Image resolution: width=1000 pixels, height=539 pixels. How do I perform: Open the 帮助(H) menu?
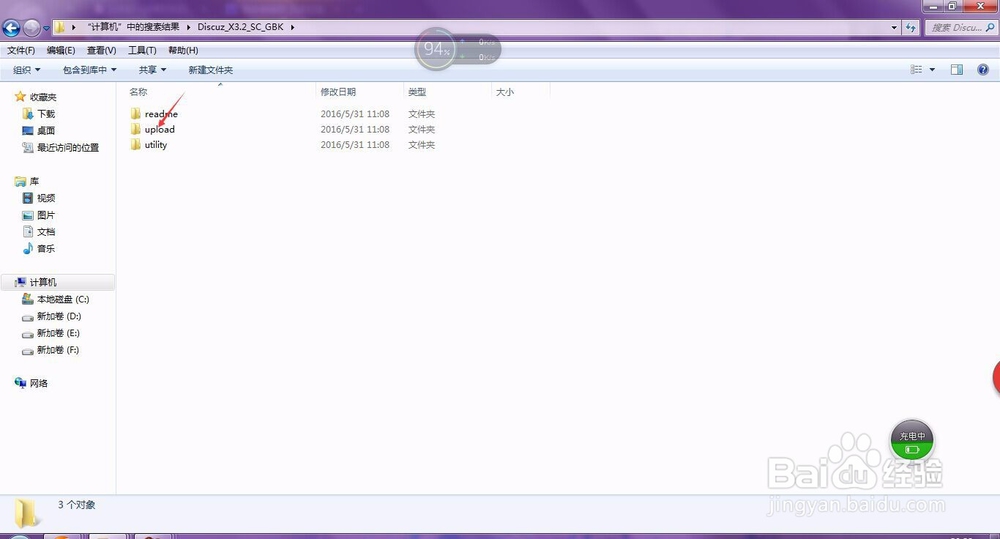coord(183,50)
